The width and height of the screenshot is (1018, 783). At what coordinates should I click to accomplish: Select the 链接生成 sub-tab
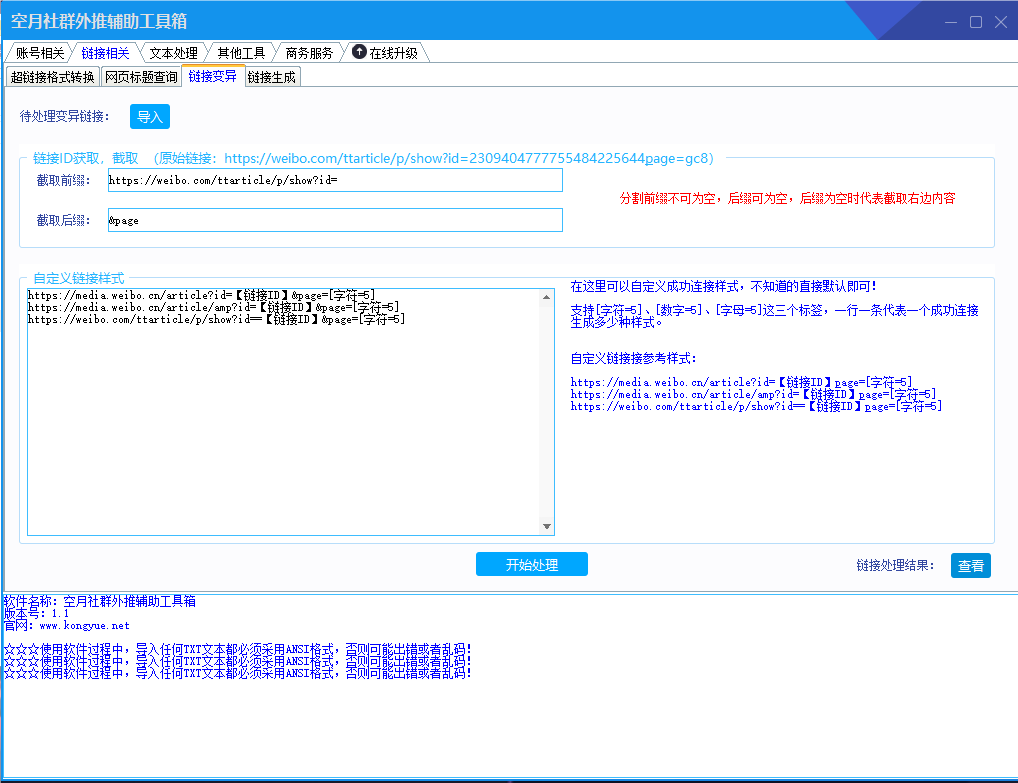[272, 77]
